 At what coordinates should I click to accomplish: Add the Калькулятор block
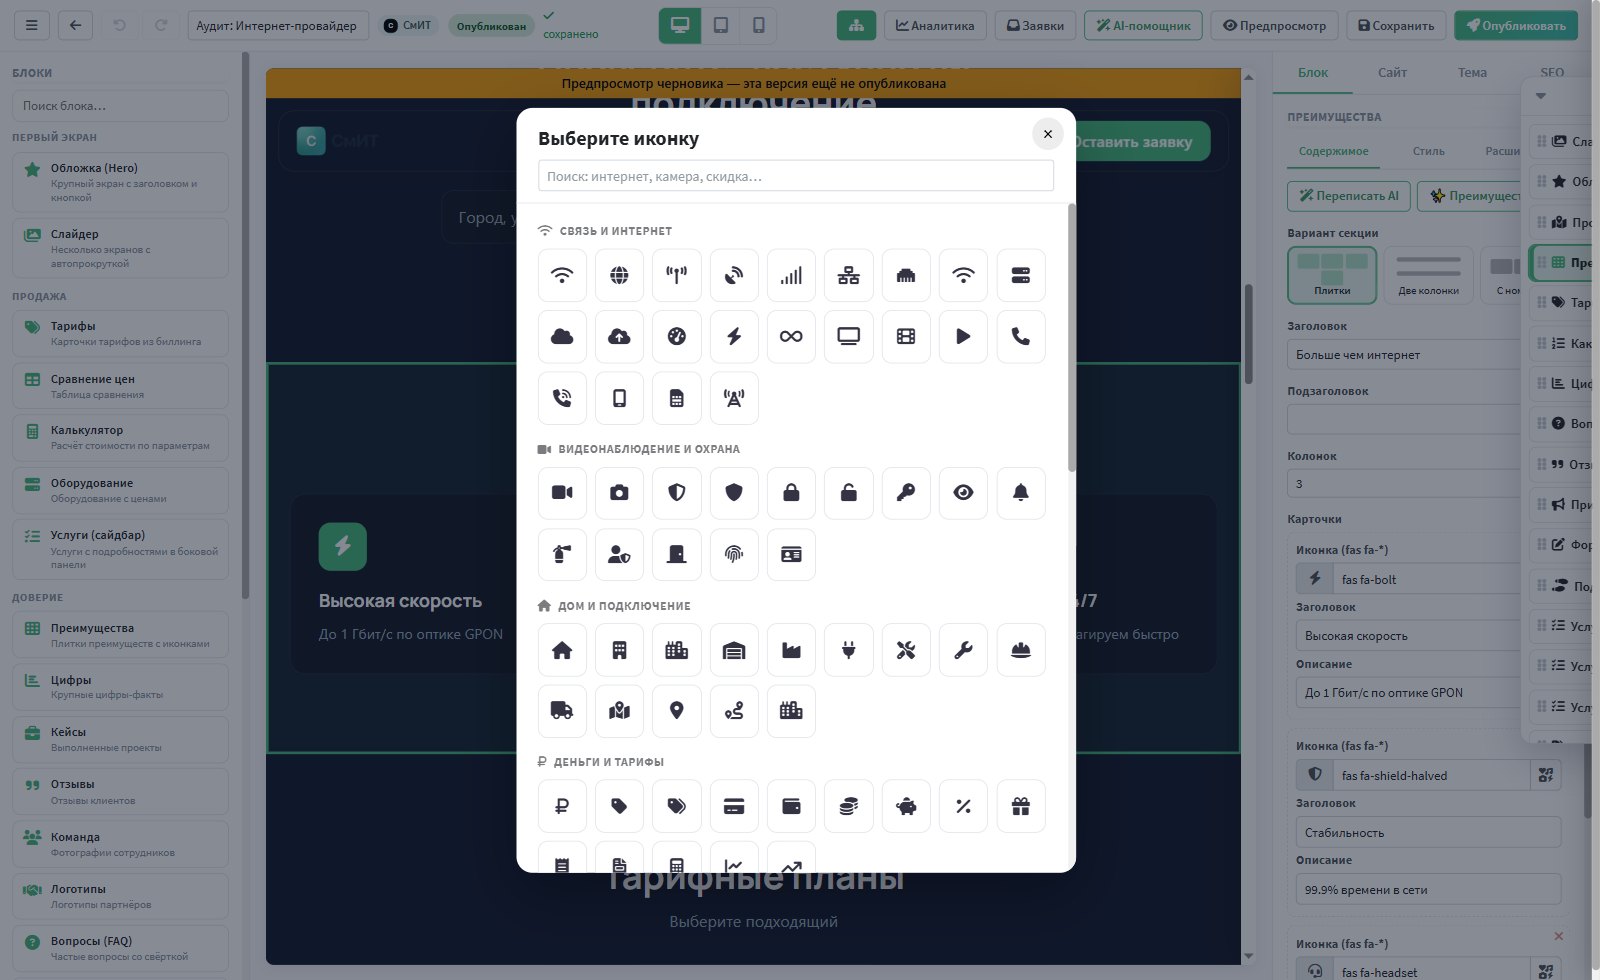click(120, 438)
